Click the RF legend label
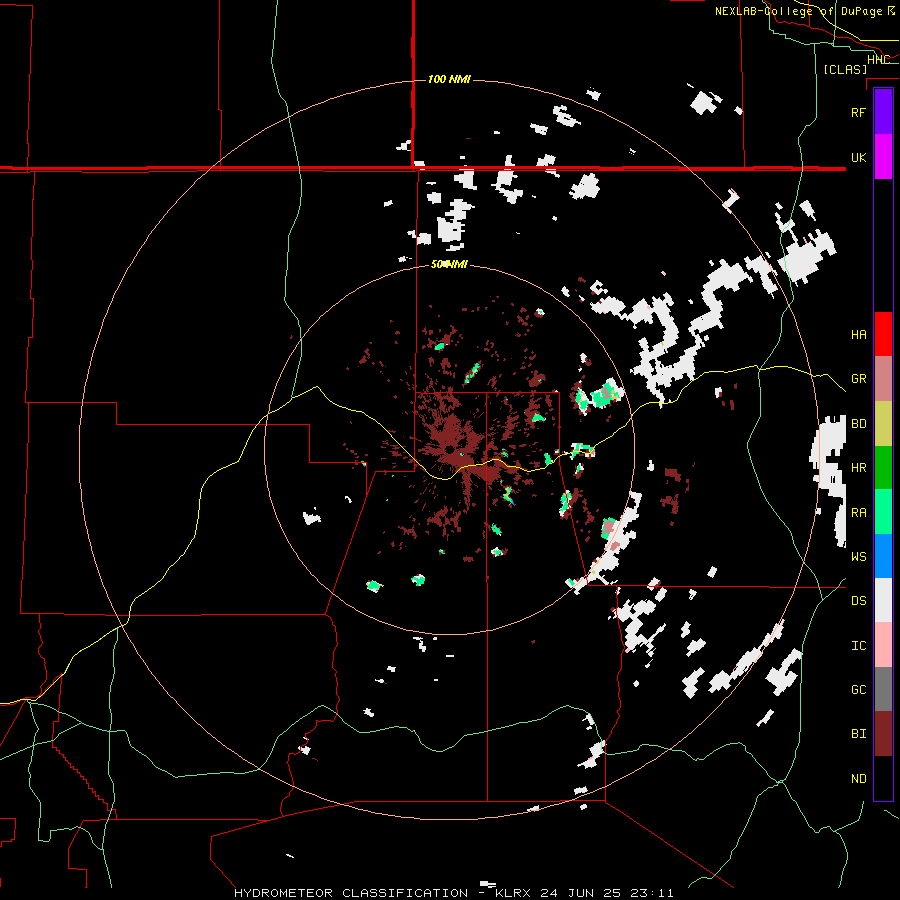This screenshot has width=900, height=900. pyautogui.click(x=859, y=112)
